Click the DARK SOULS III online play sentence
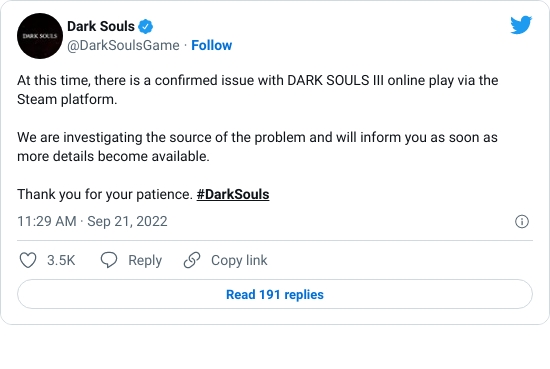This screenshot has width=550, height=369. 258,80
